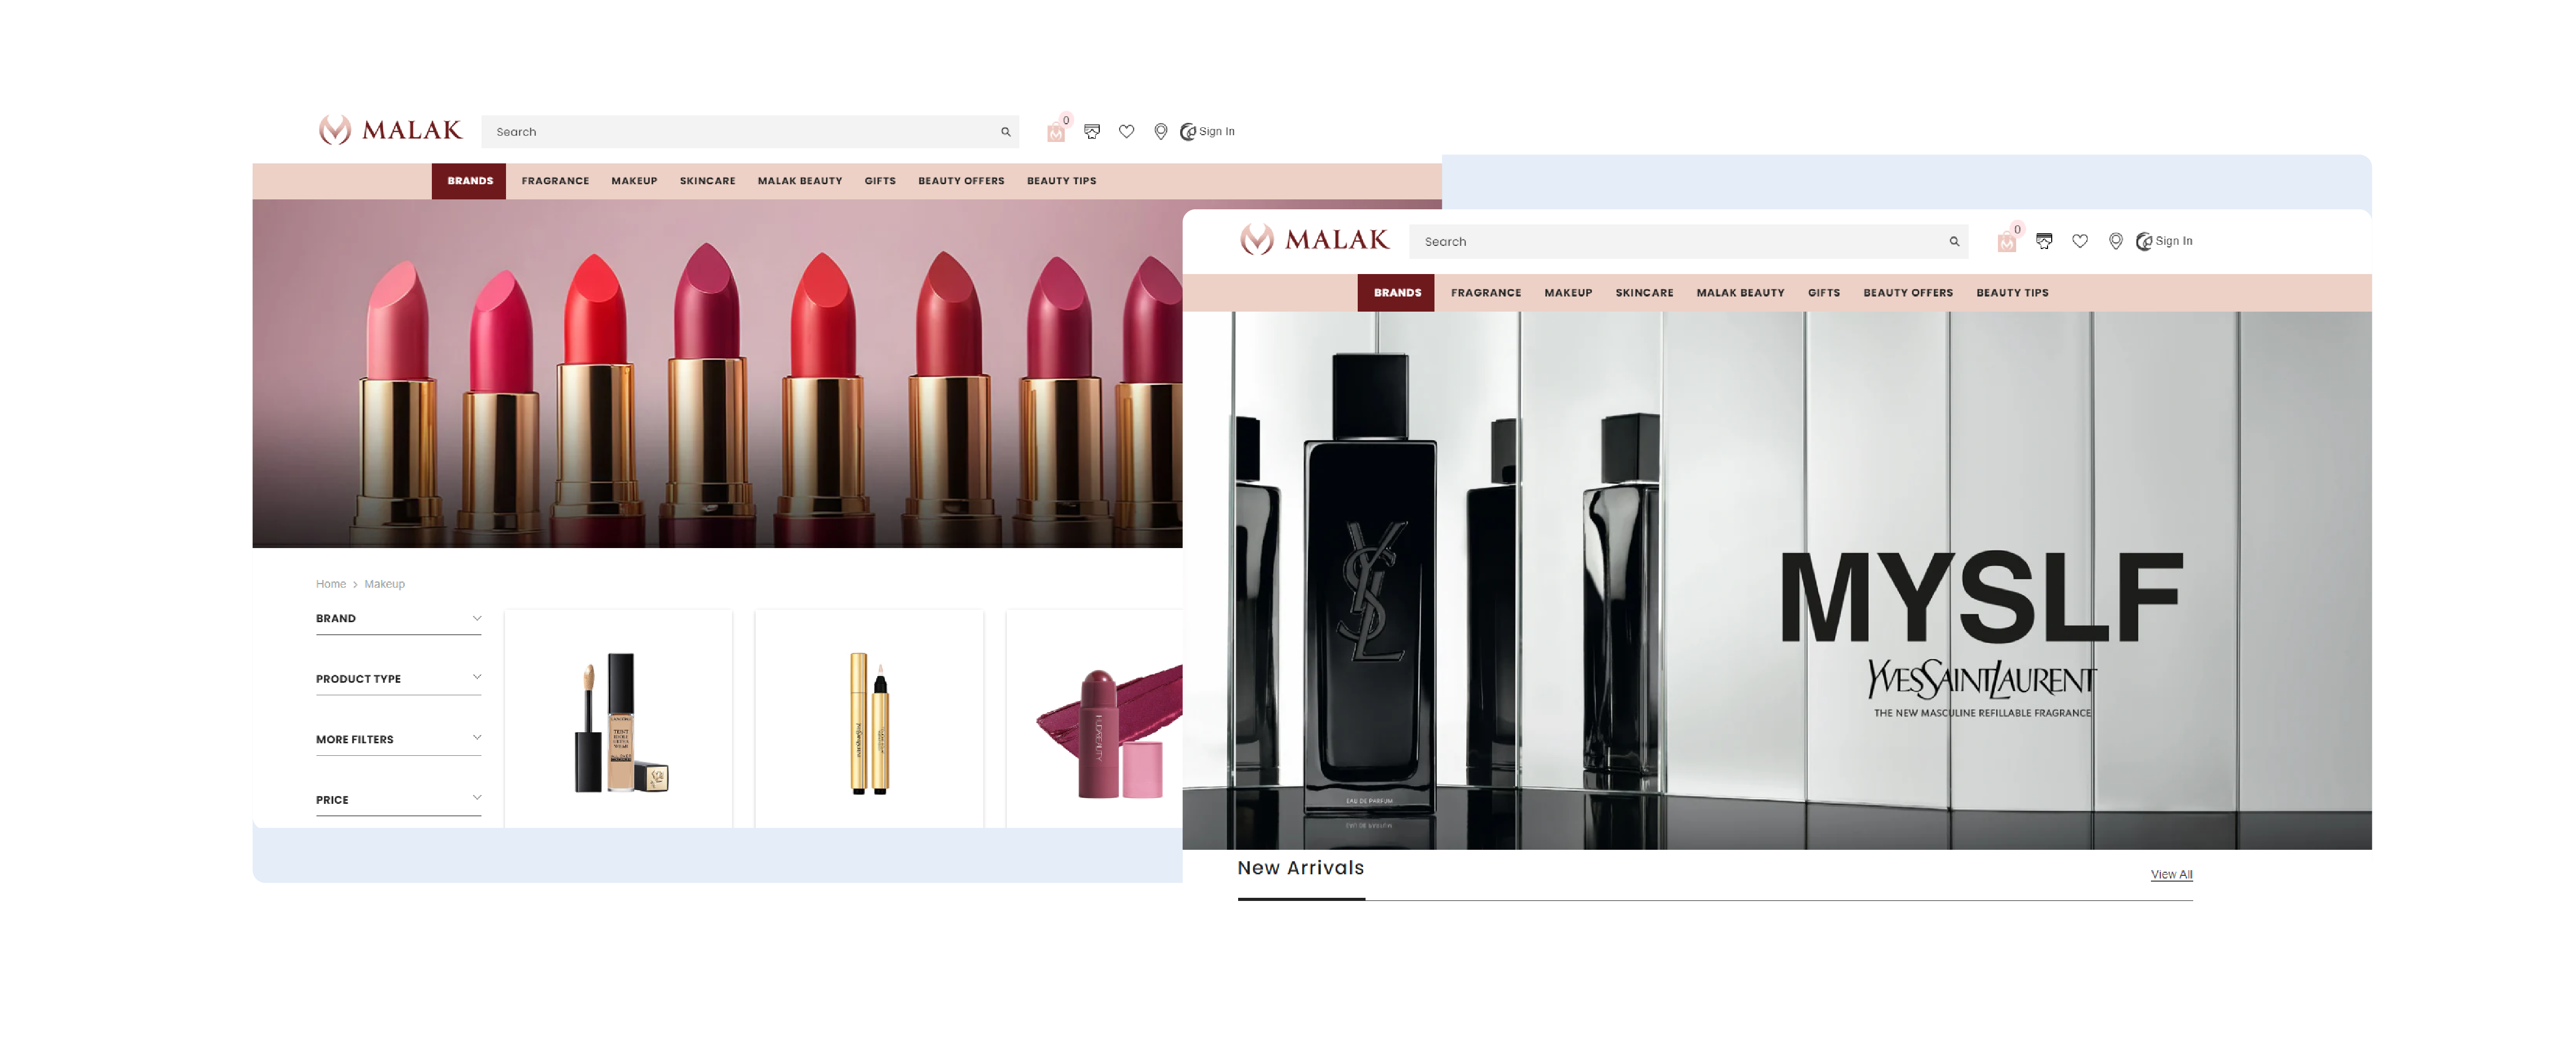Image resolution: width=2576 pixels, height=1045 pixels.
Task: Click Sign In in the left Makeup page header
Action: pos(1207,131)
